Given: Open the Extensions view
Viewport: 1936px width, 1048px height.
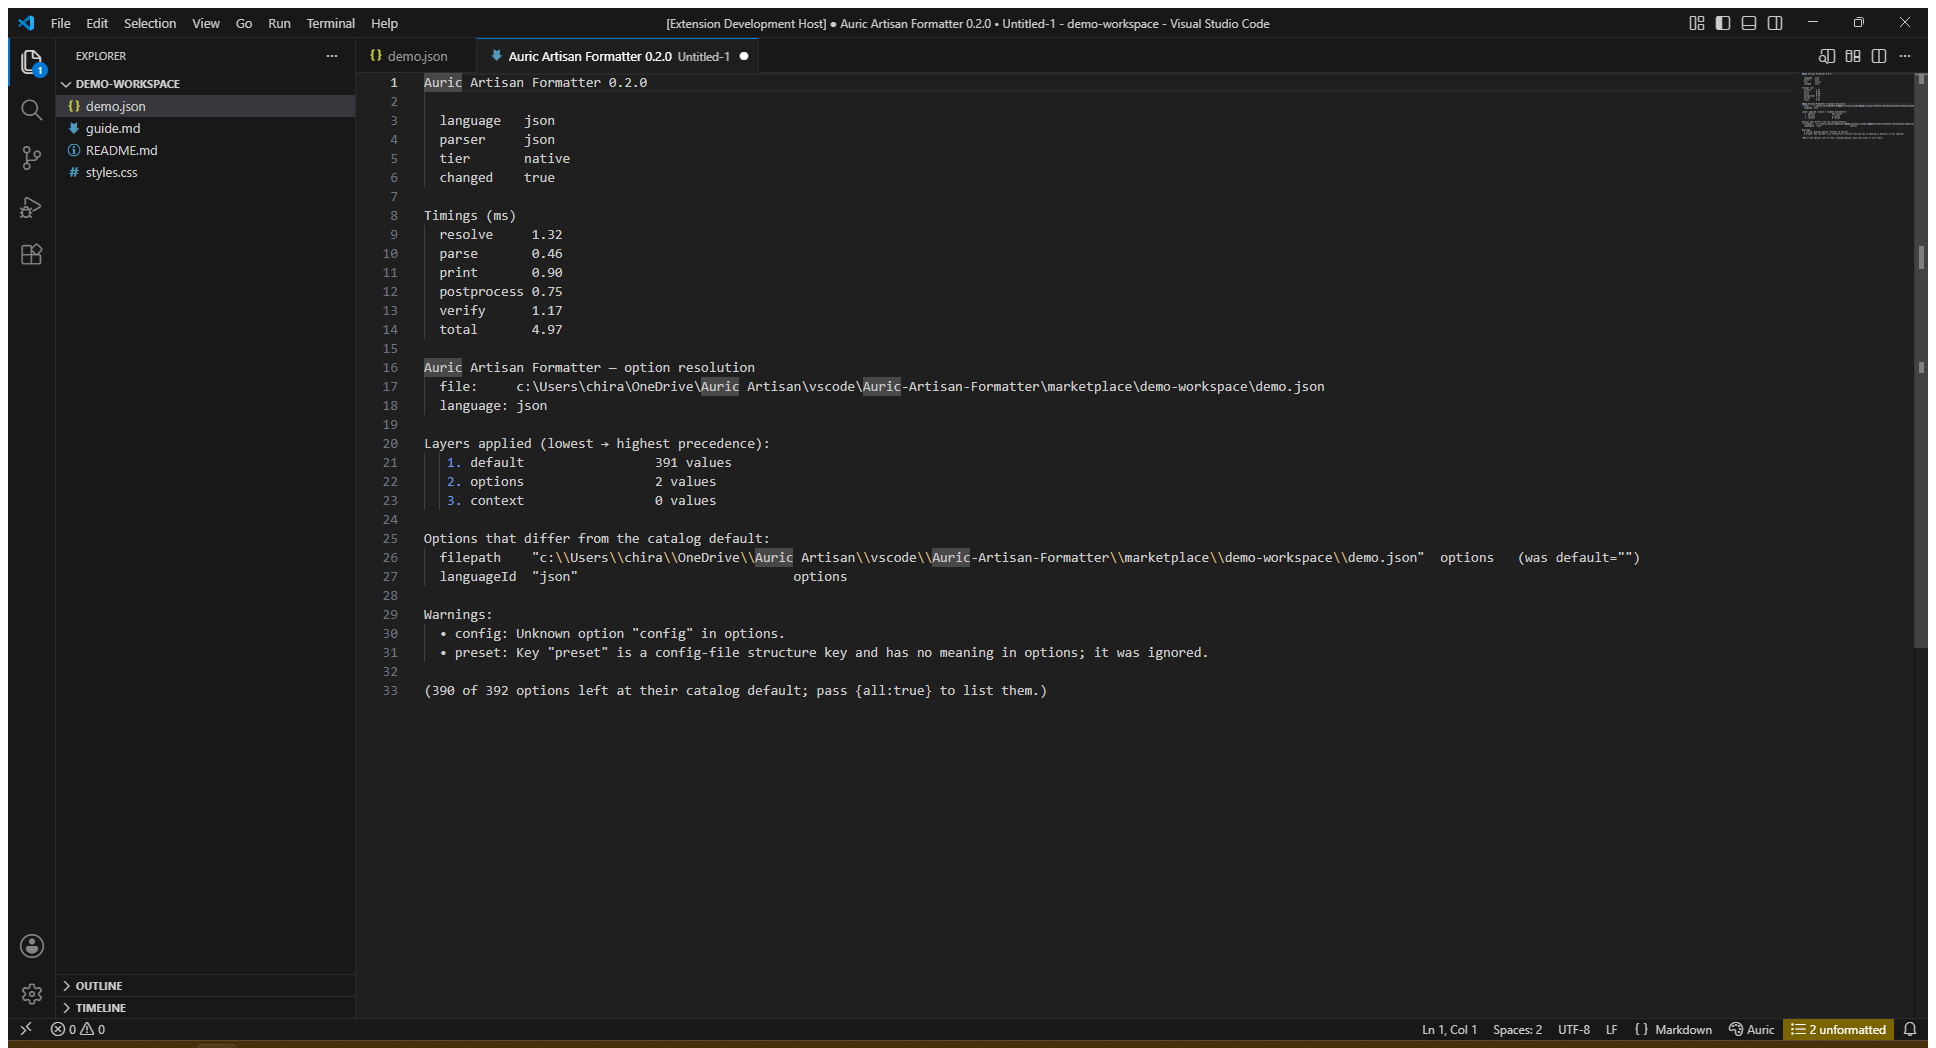Looking at the screenshot, I should tap(32, 255).
